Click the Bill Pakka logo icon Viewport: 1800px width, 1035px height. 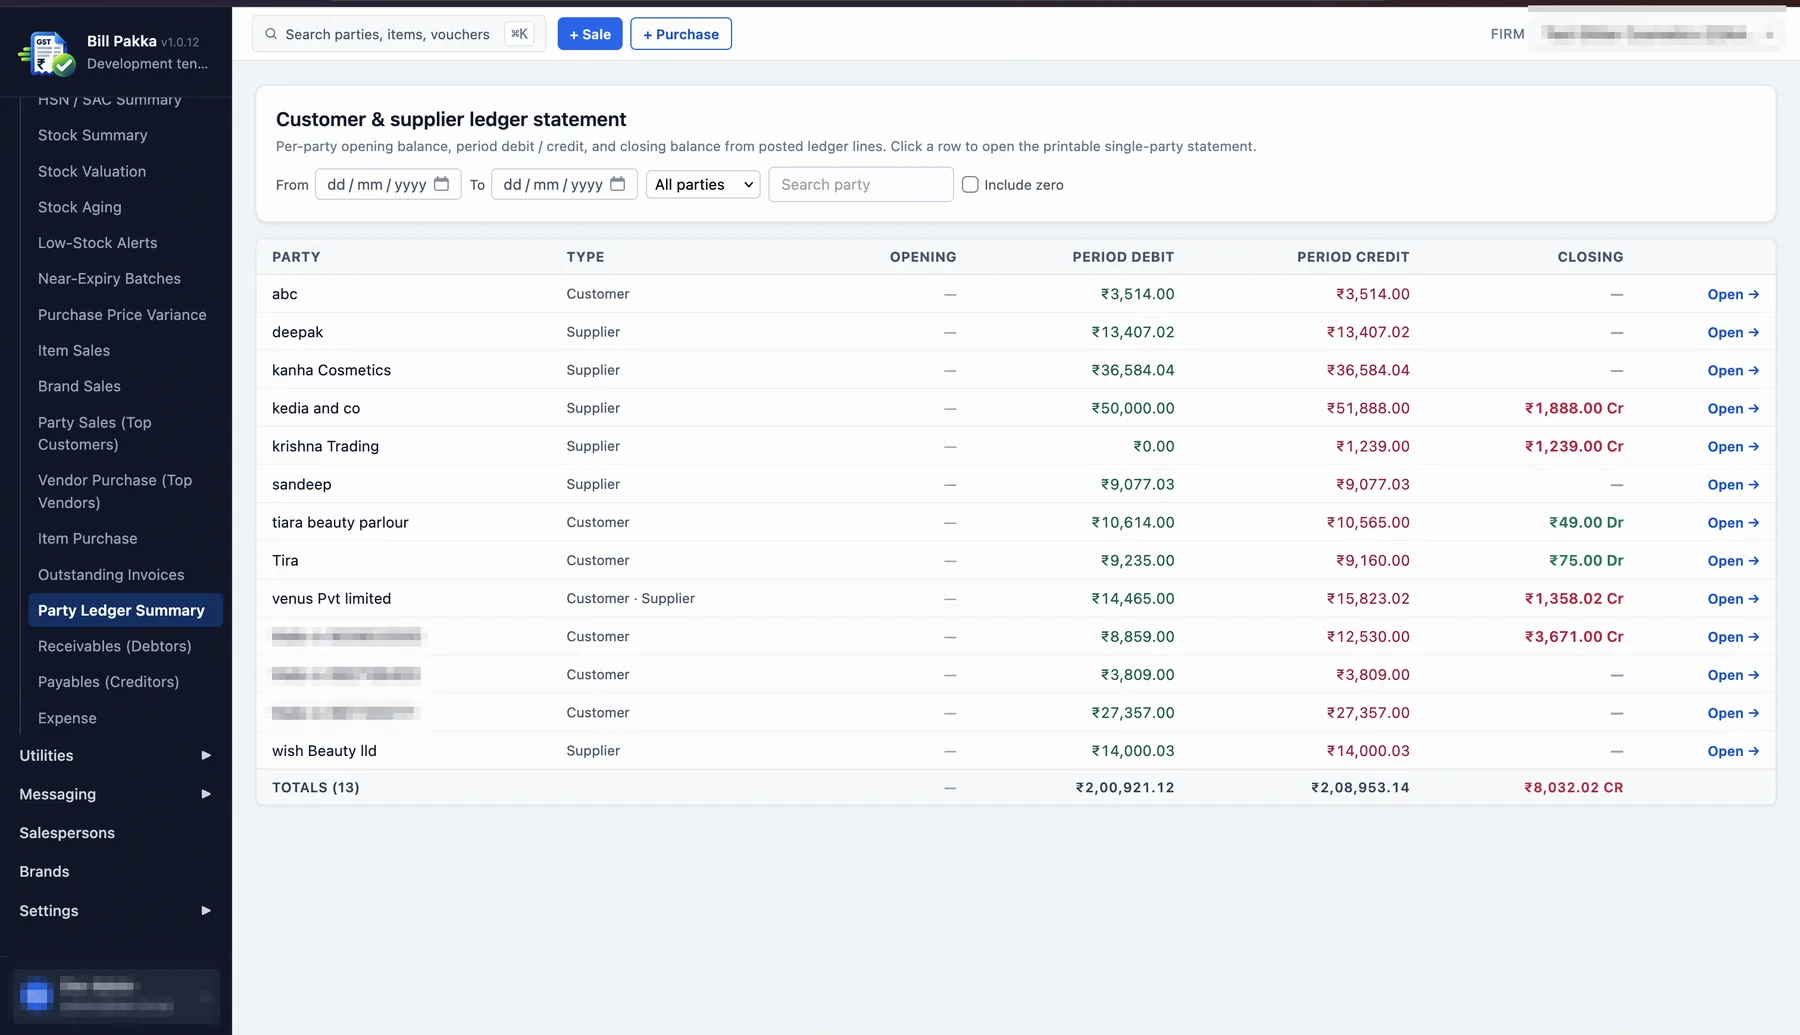click(x=47, y=53)
